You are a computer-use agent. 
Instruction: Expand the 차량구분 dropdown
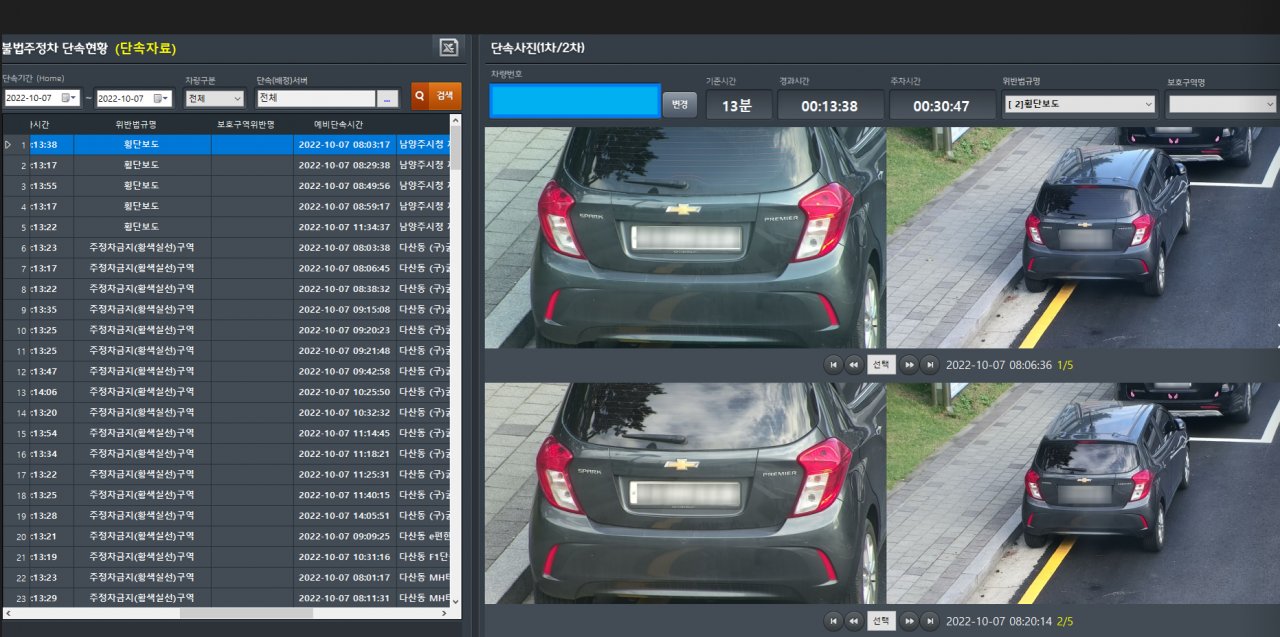(237, 98)
